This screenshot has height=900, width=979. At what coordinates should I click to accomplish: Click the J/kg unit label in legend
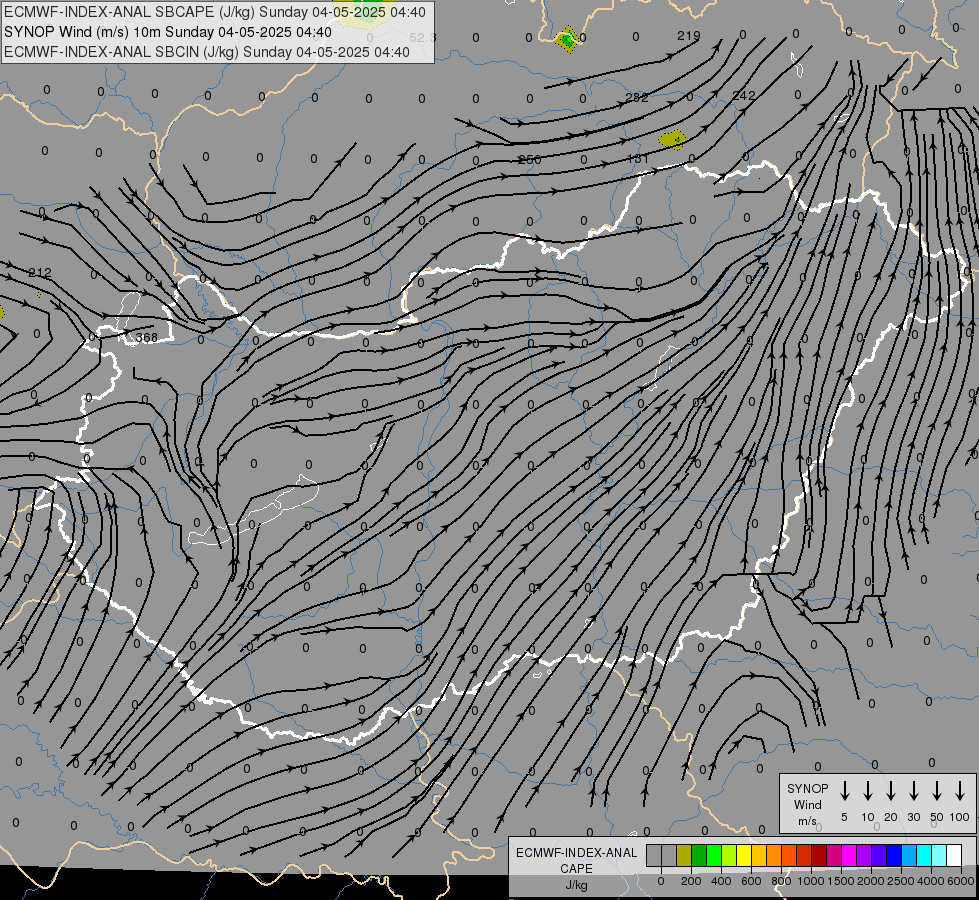click(x=576, y=885)
